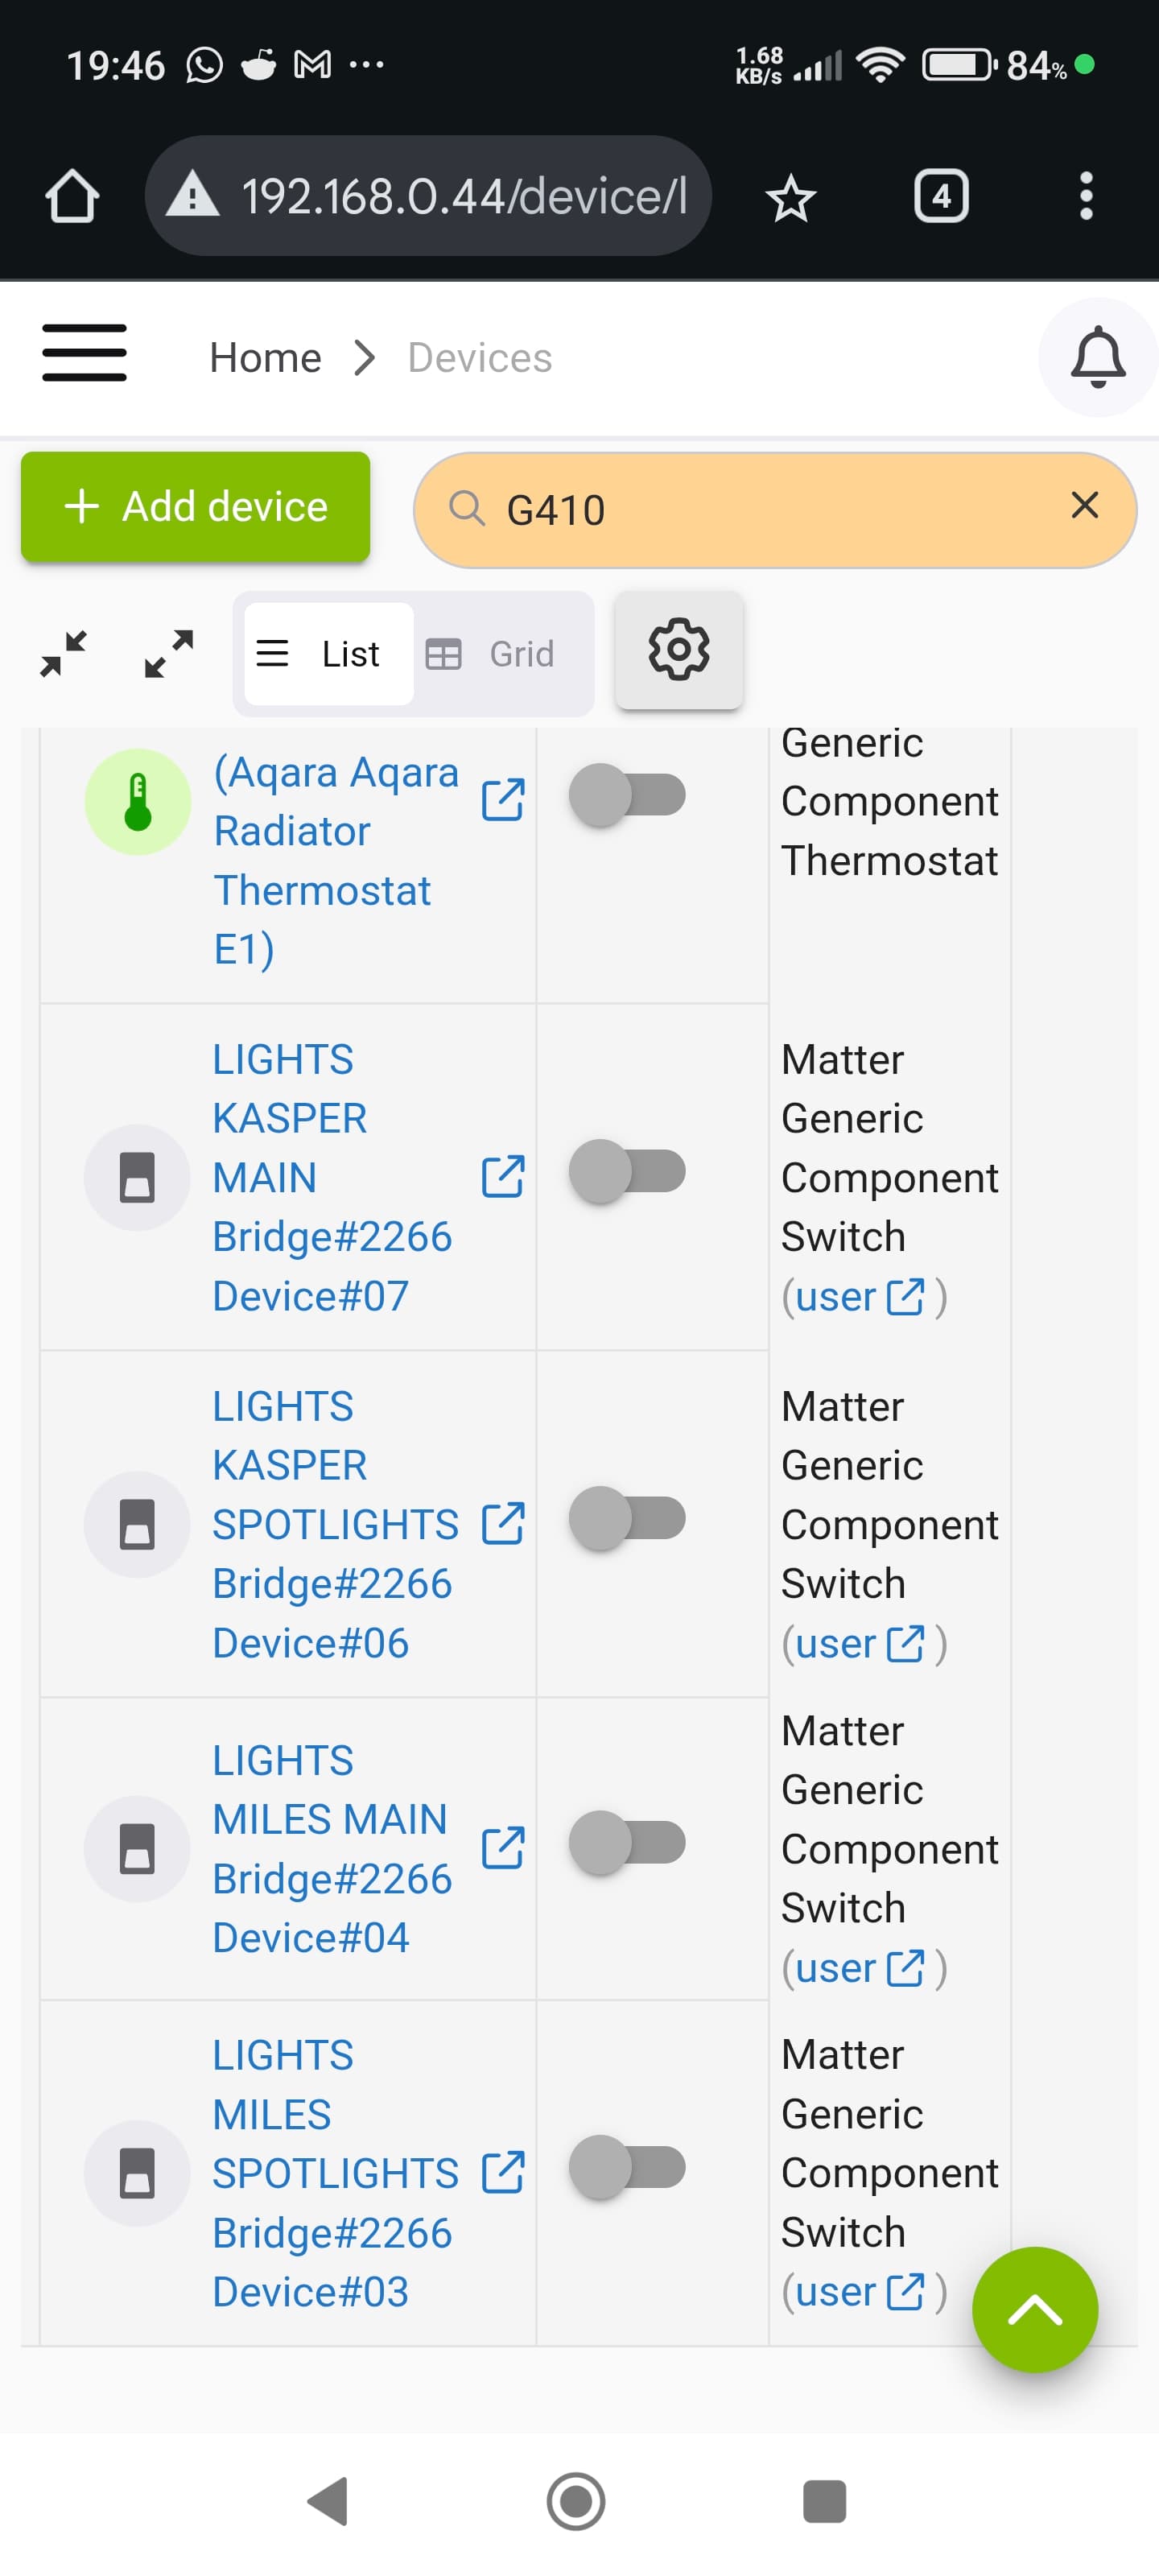
Task: Switch to Grid view
Action: (492, 654)
